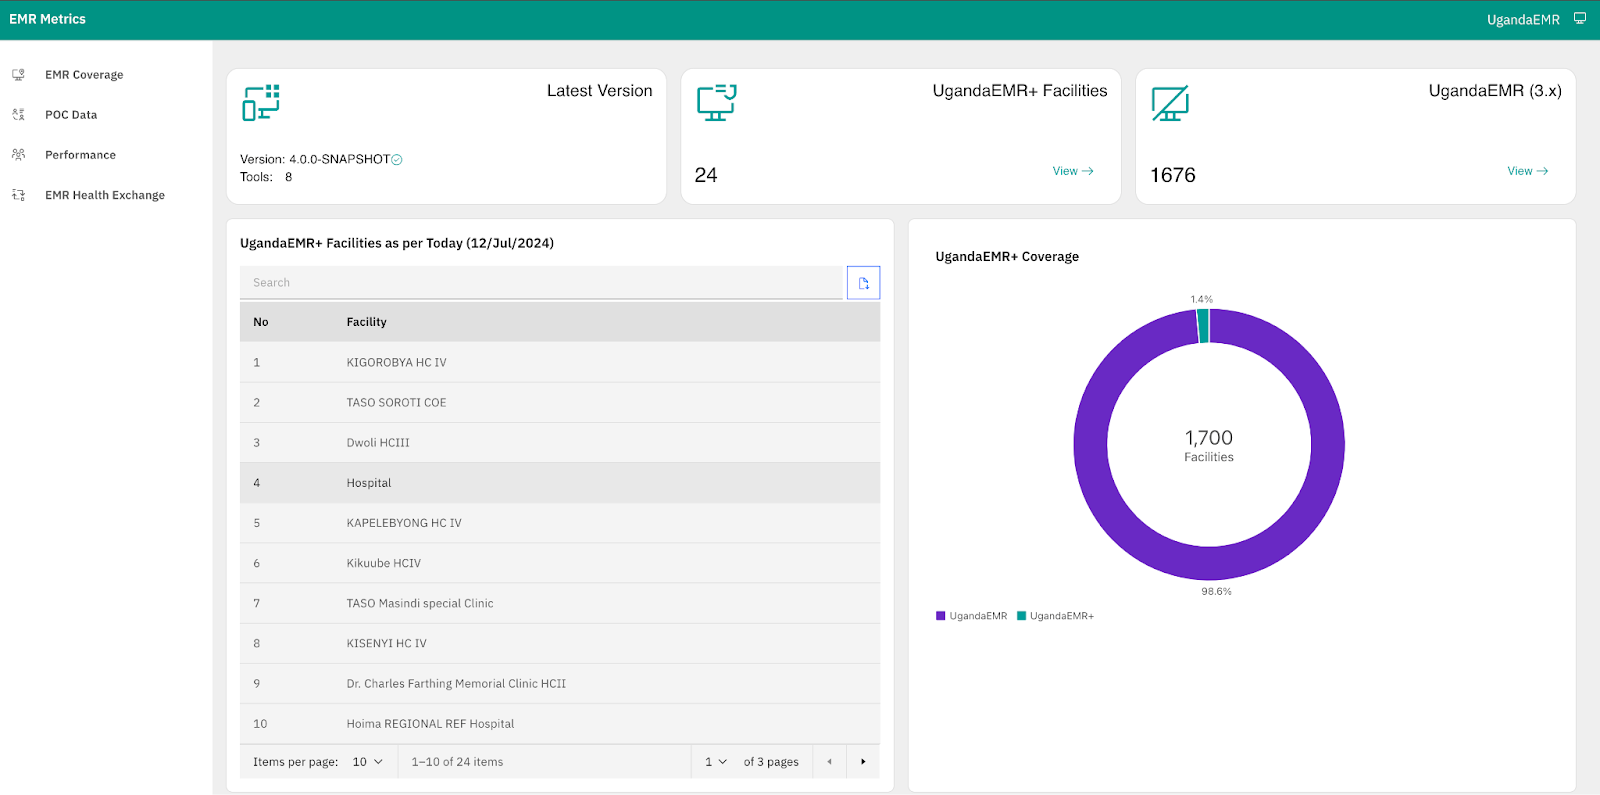Select Dr. Charles Farthing Memorial Clinic HCII row
This screenshot has height=795, width=1600.
point(560,684)
